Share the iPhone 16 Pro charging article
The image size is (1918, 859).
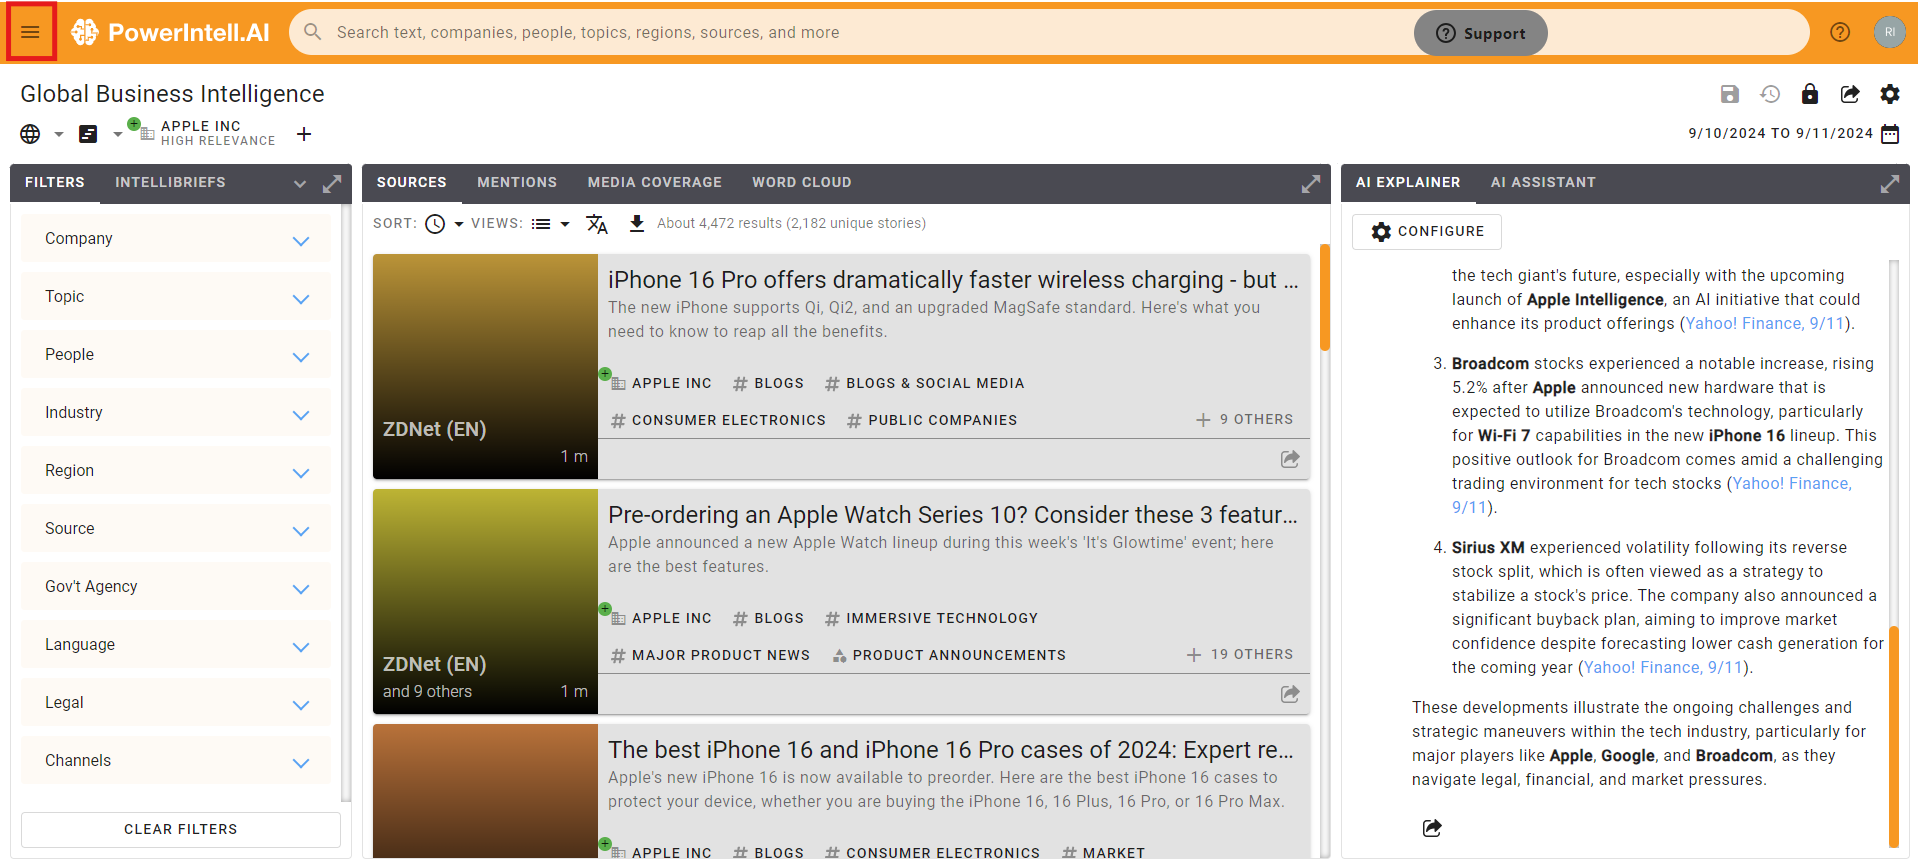(x=1290, y=459)
